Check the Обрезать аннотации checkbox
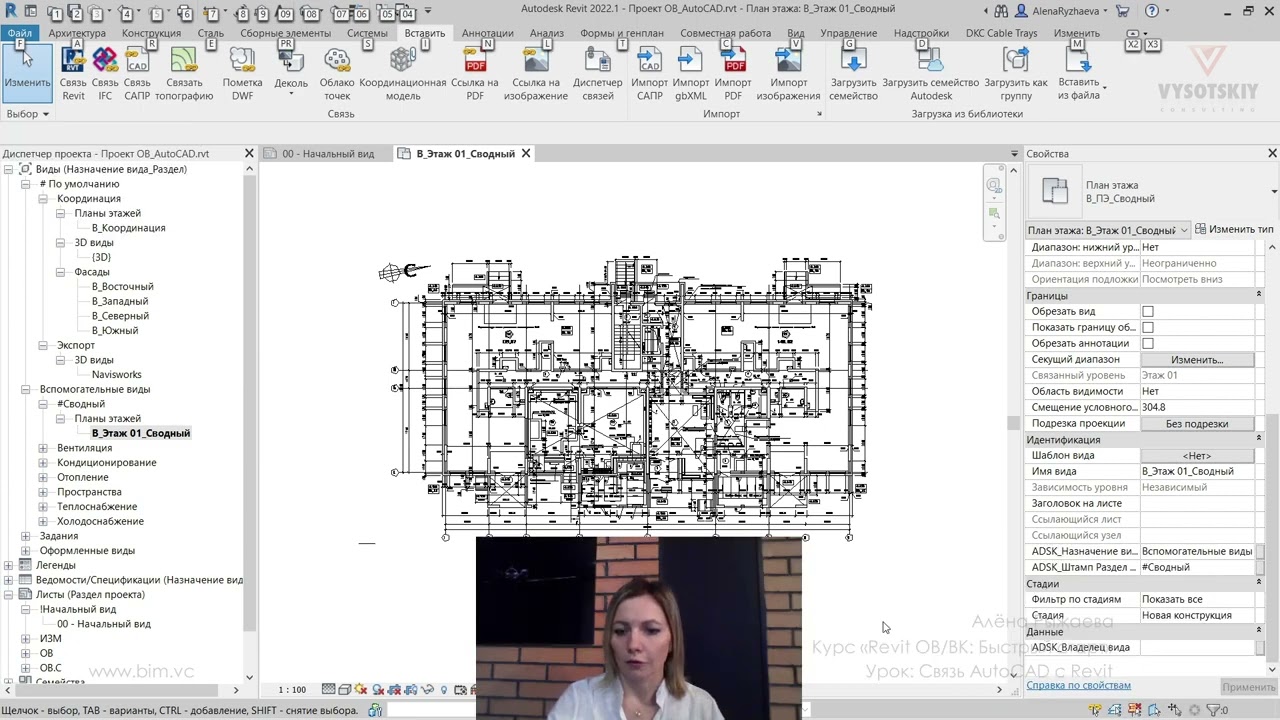1280x720 pixels. pos(1148,344)
